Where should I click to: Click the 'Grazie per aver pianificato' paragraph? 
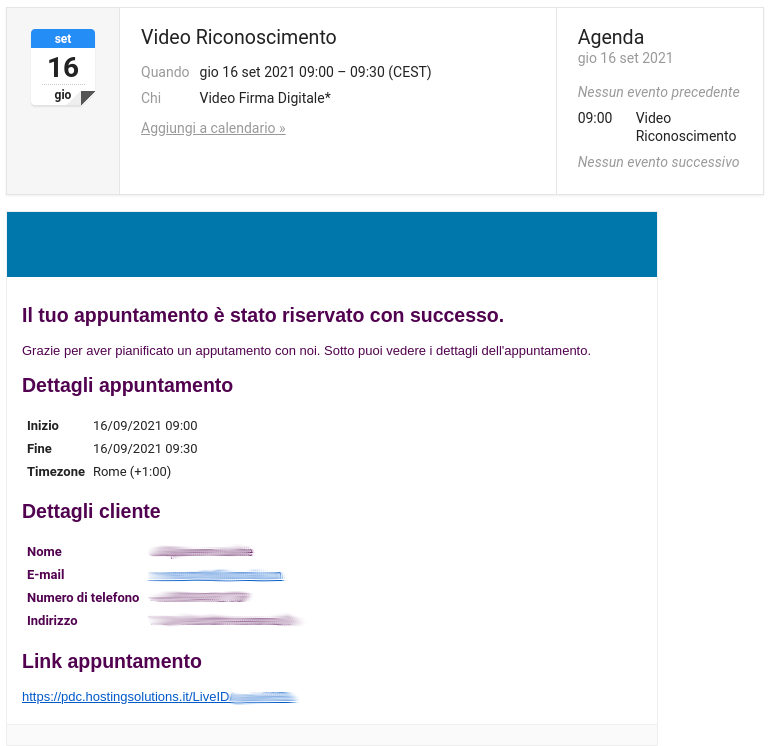(x=306, y=351)
